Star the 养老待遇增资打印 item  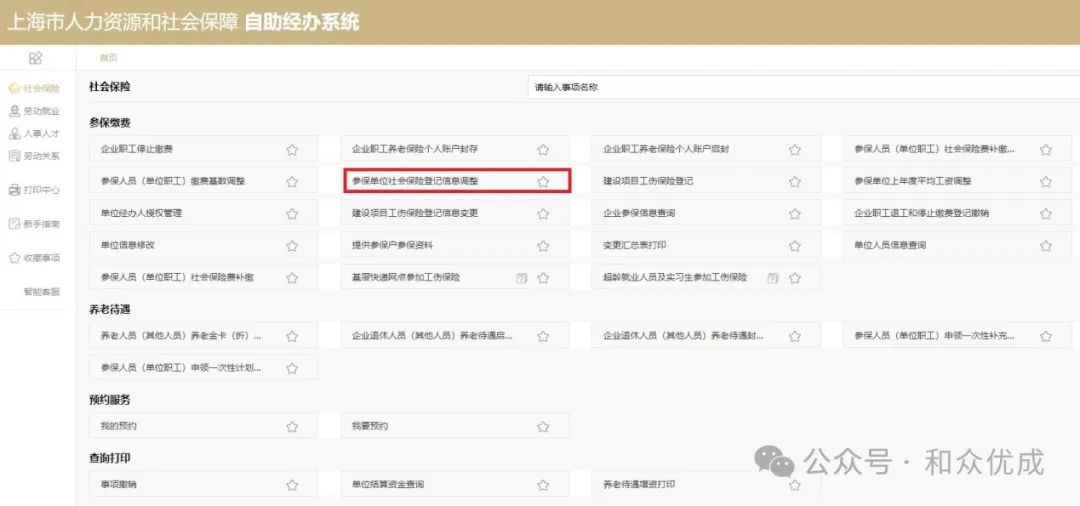coord(795,485)
